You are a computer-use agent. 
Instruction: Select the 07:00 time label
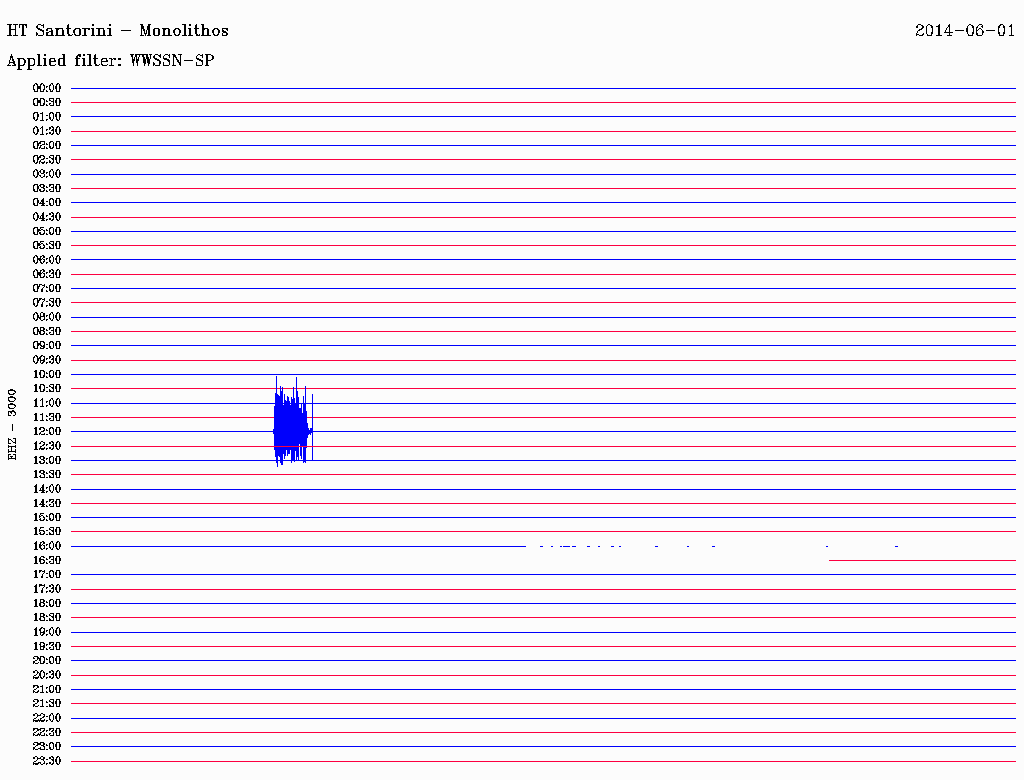pyautogui.click(x=47, y=289)
